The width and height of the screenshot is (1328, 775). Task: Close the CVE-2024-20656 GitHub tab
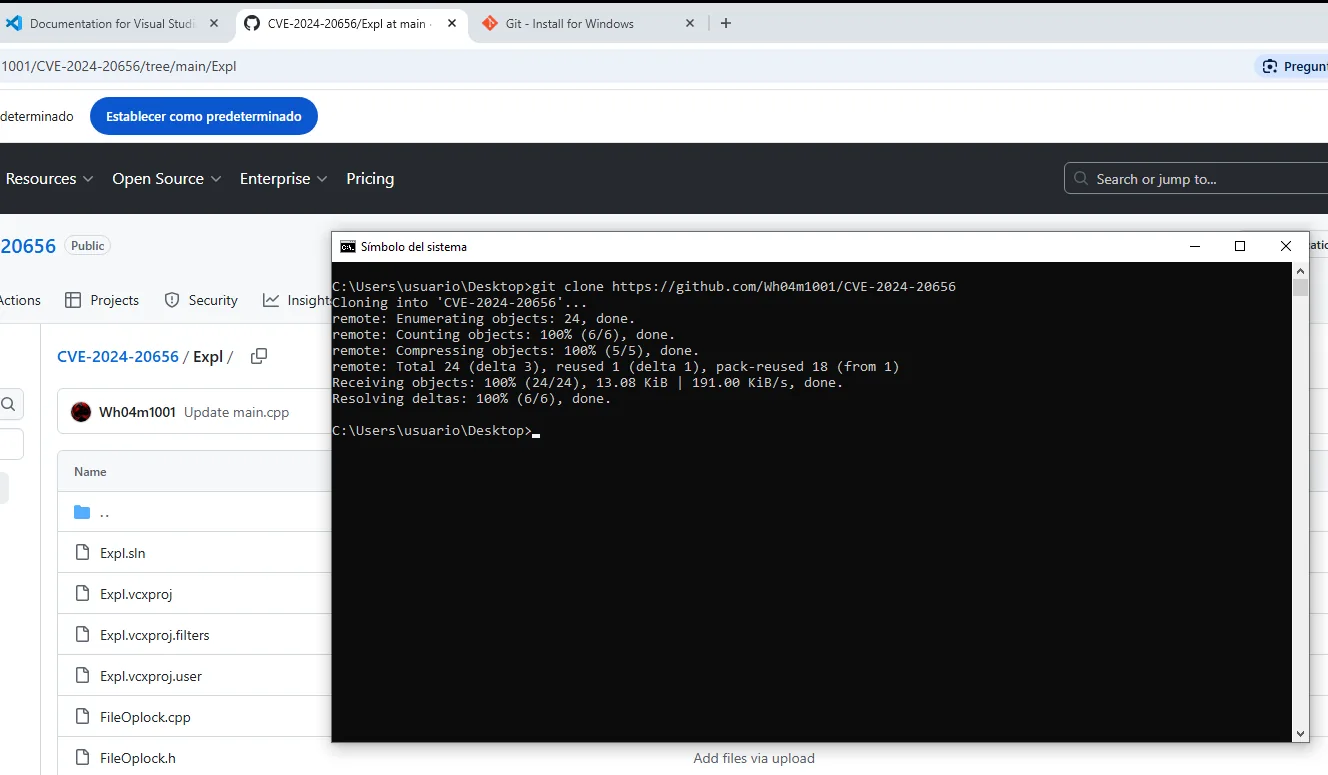(451, 23)
